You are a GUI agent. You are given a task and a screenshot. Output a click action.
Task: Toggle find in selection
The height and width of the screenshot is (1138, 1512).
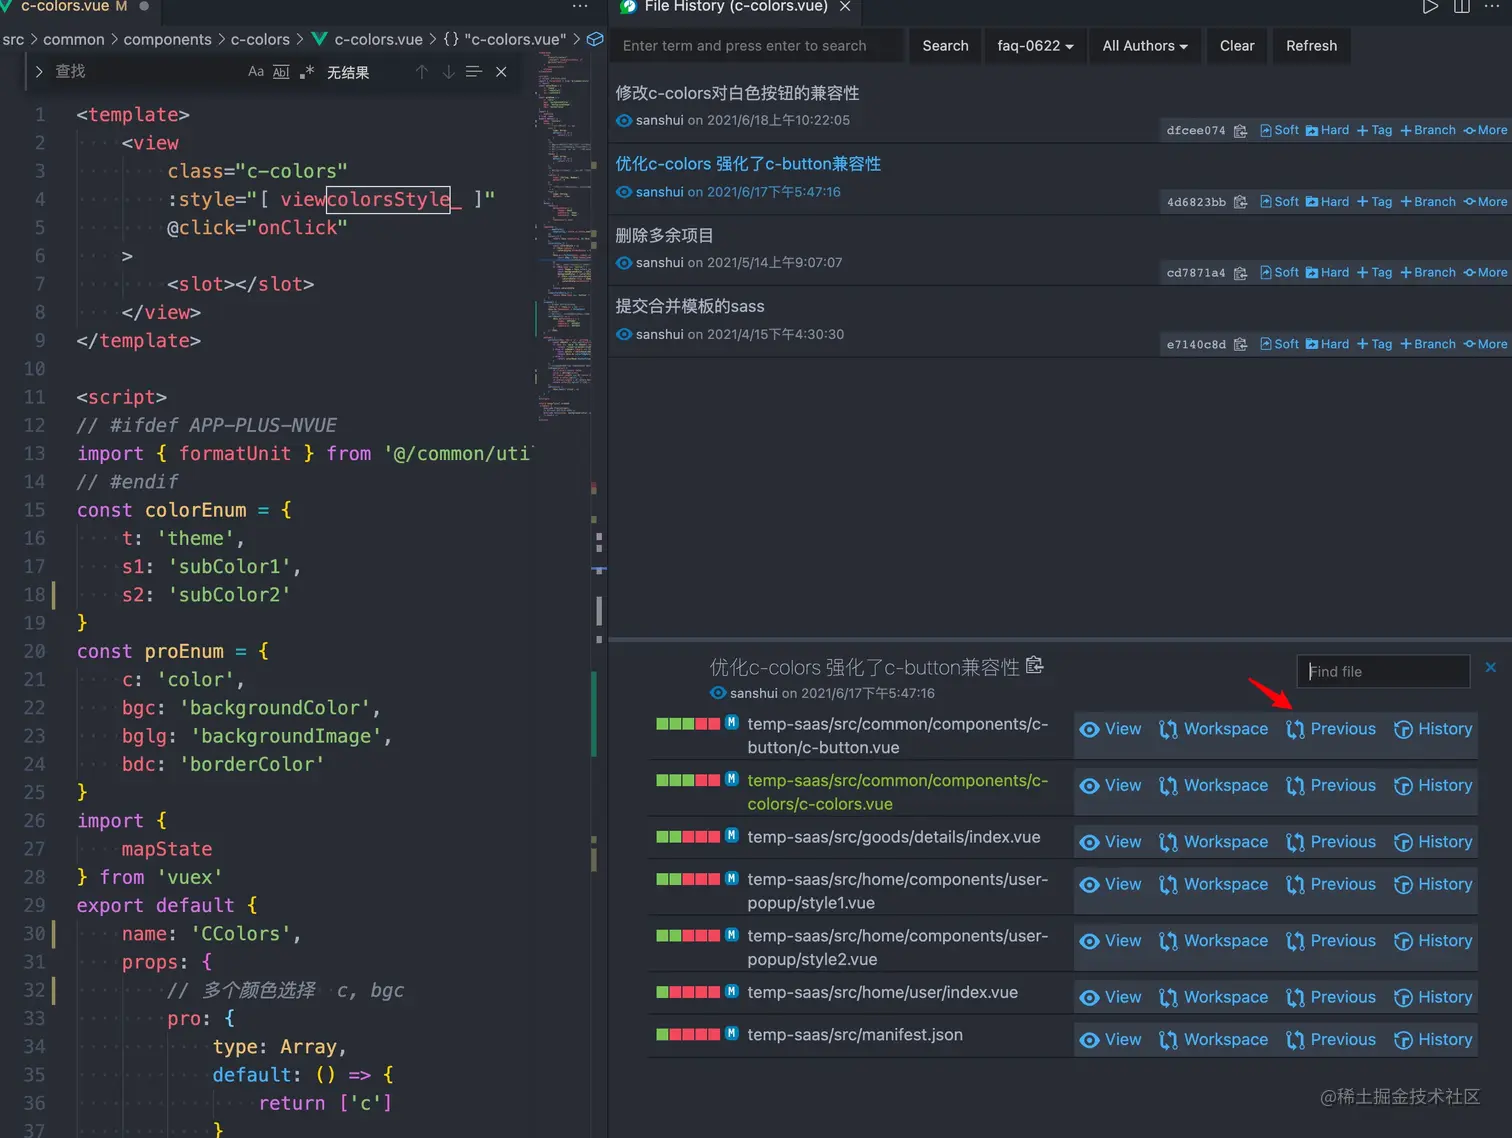tap(474, 72)
